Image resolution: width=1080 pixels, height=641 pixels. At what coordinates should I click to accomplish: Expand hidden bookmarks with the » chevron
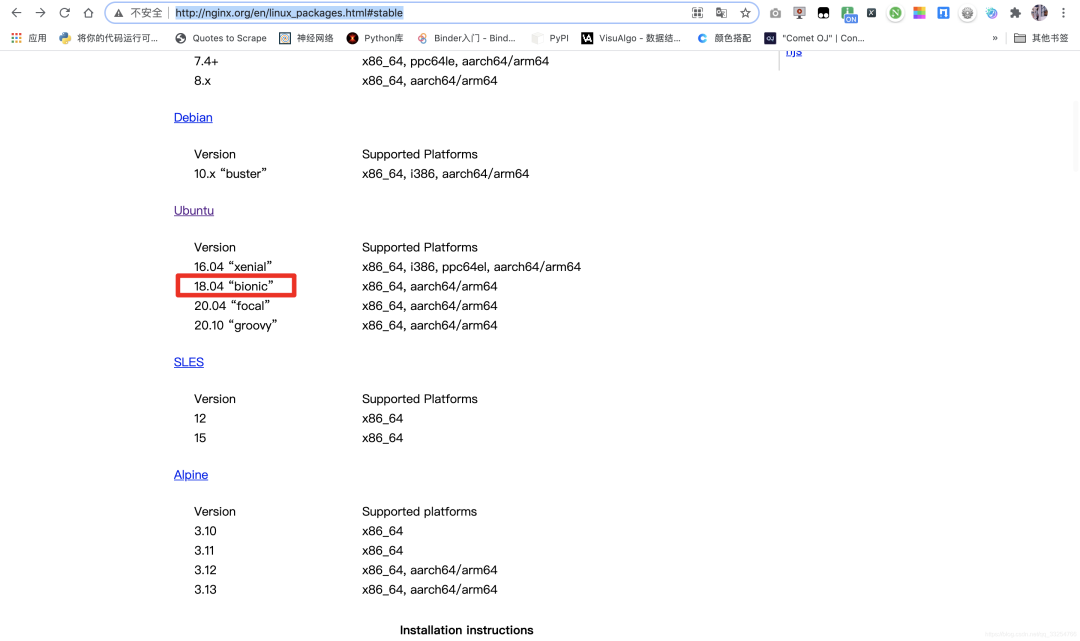(995, 38)
